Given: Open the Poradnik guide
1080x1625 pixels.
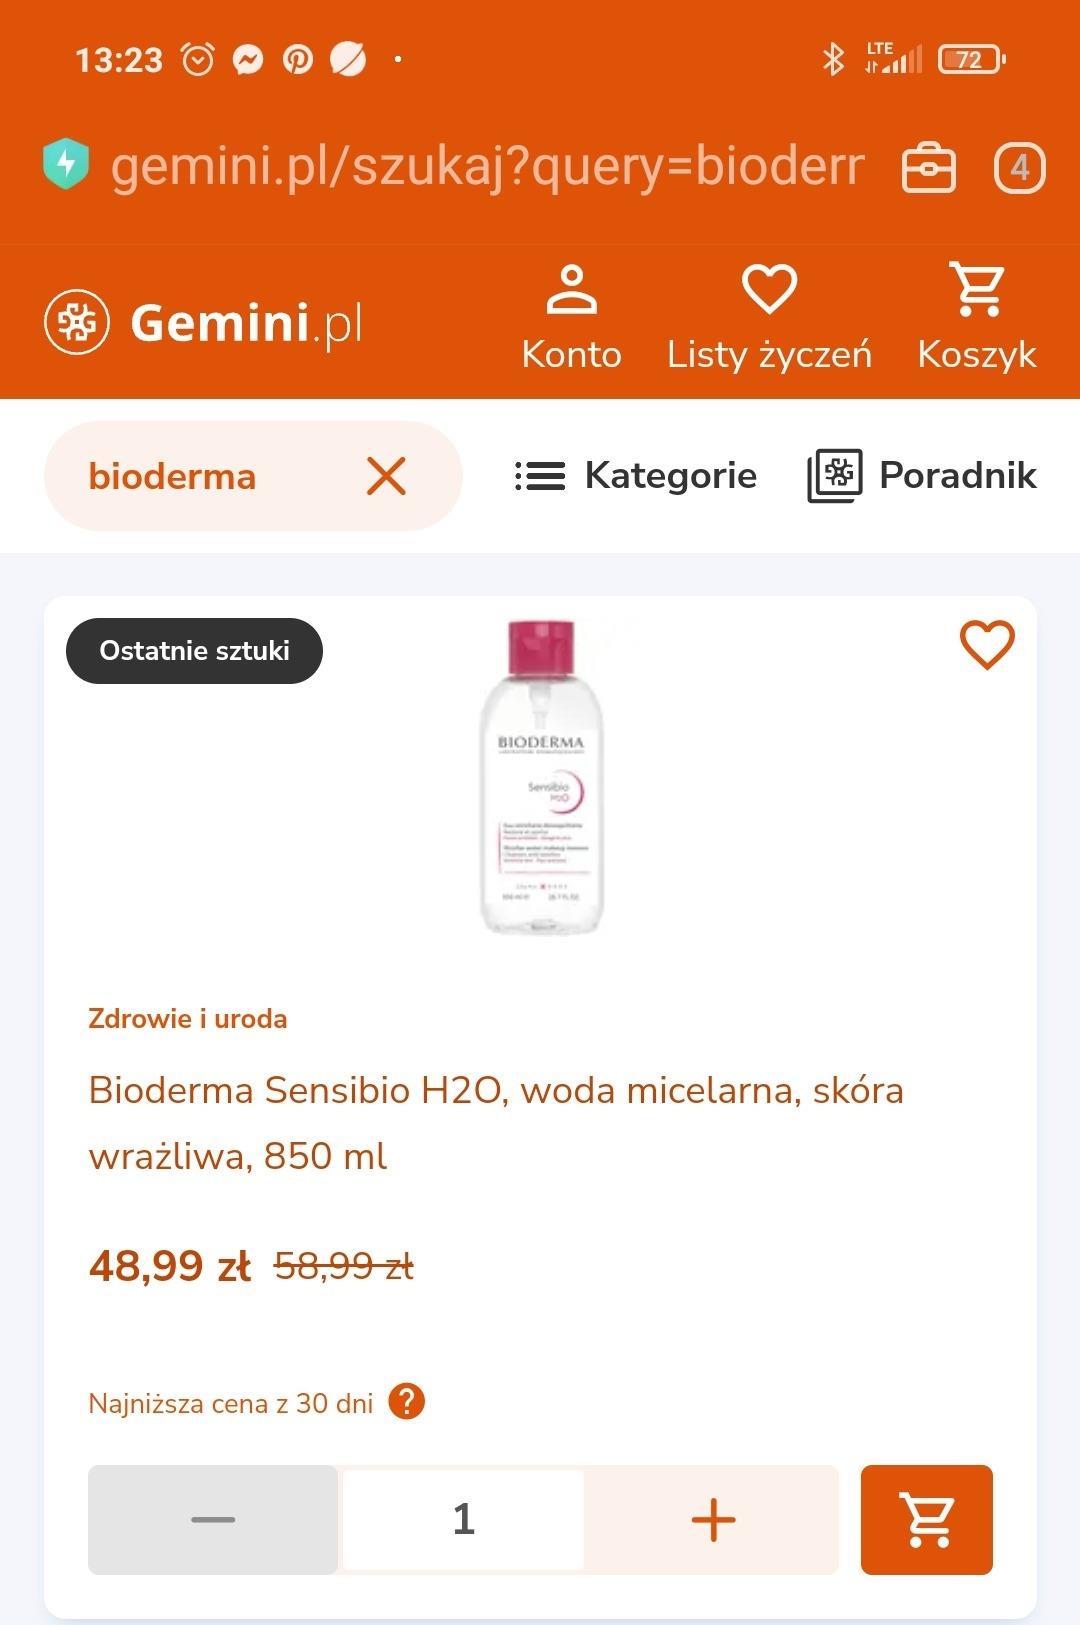Looking at the screenshot, I should point(922,476).
